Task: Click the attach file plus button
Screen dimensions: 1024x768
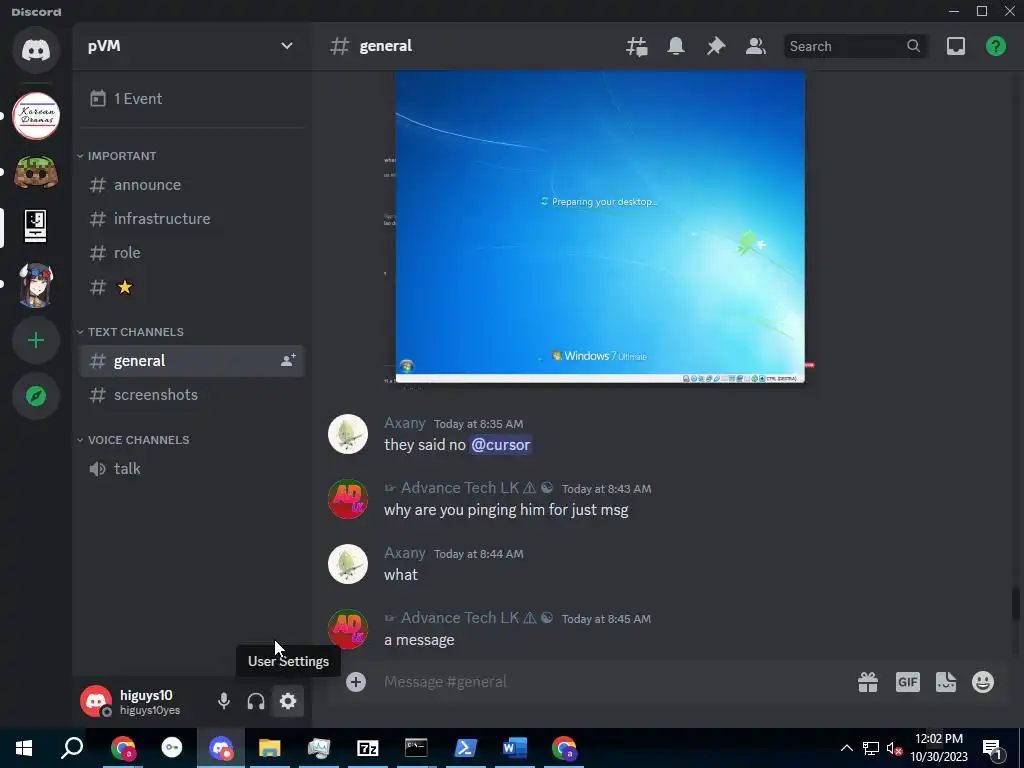Action: [355, 682]
